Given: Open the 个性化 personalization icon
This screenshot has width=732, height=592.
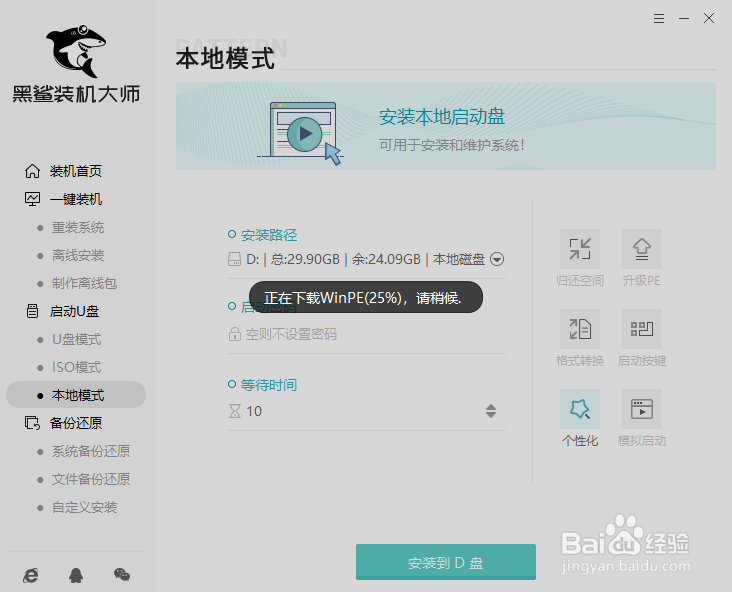Looking at the screenshot, I should (580, 409).
